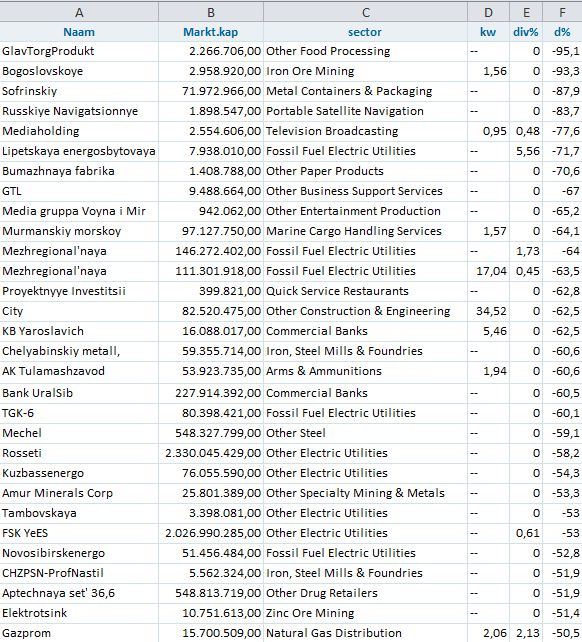Click Other Steel sector cell

point(365,434)
